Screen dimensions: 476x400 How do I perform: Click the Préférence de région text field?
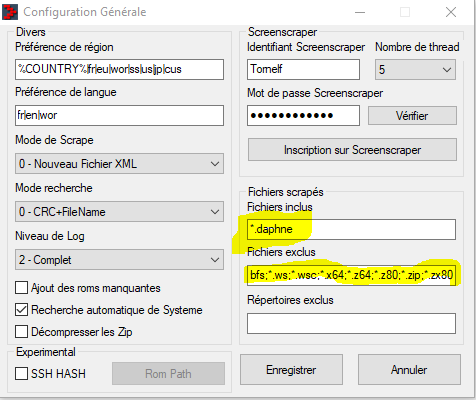tap(119, 69)
